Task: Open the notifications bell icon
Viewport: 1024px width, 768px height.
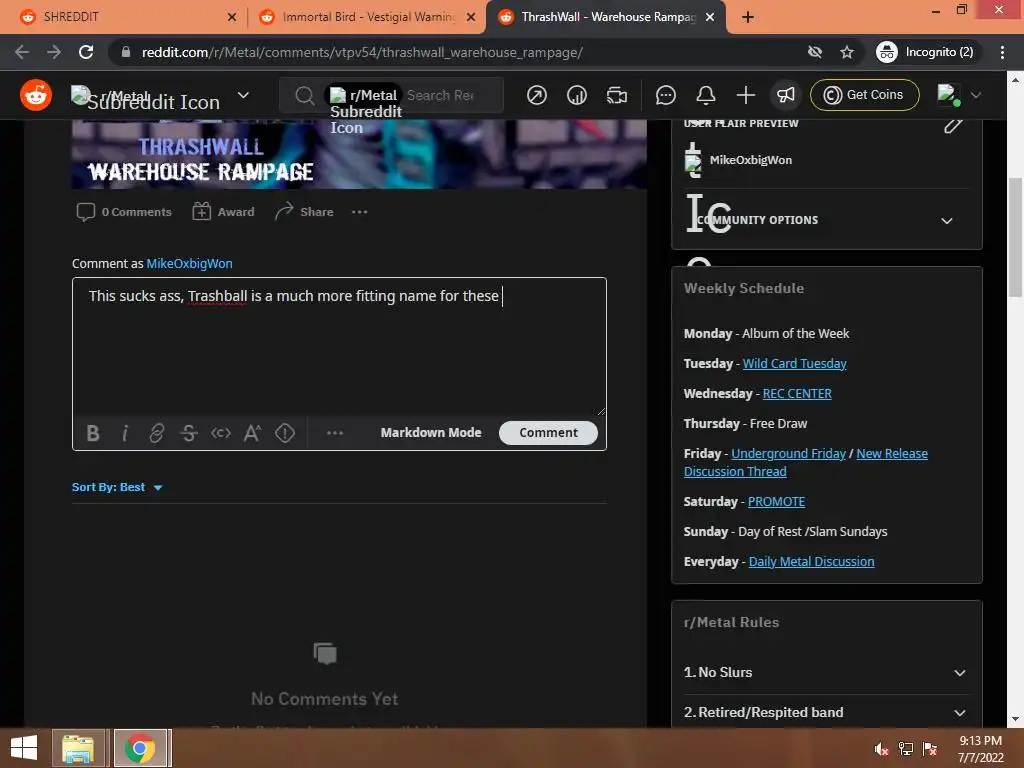Action: coord(705,95)
